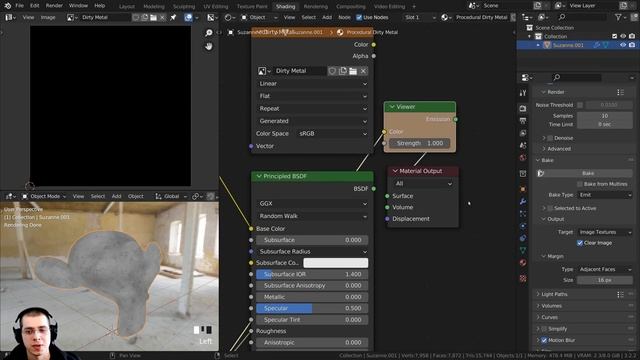Switch to the Shading workspace tab
The height and width of the screenshot is (360, 640).
(x=285, y=7)
